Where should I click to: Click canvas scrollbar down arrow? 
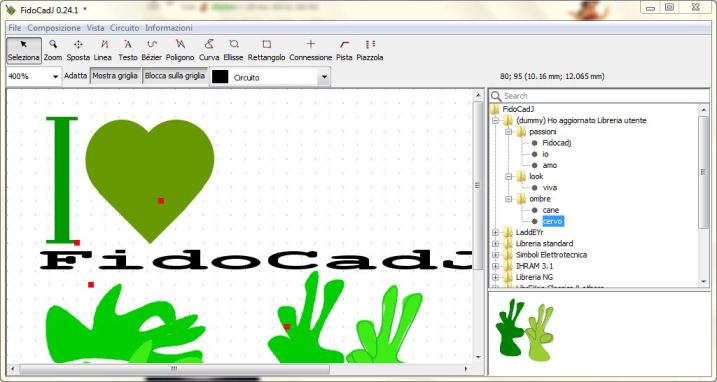pyautogui.click(x=478, y=357)
